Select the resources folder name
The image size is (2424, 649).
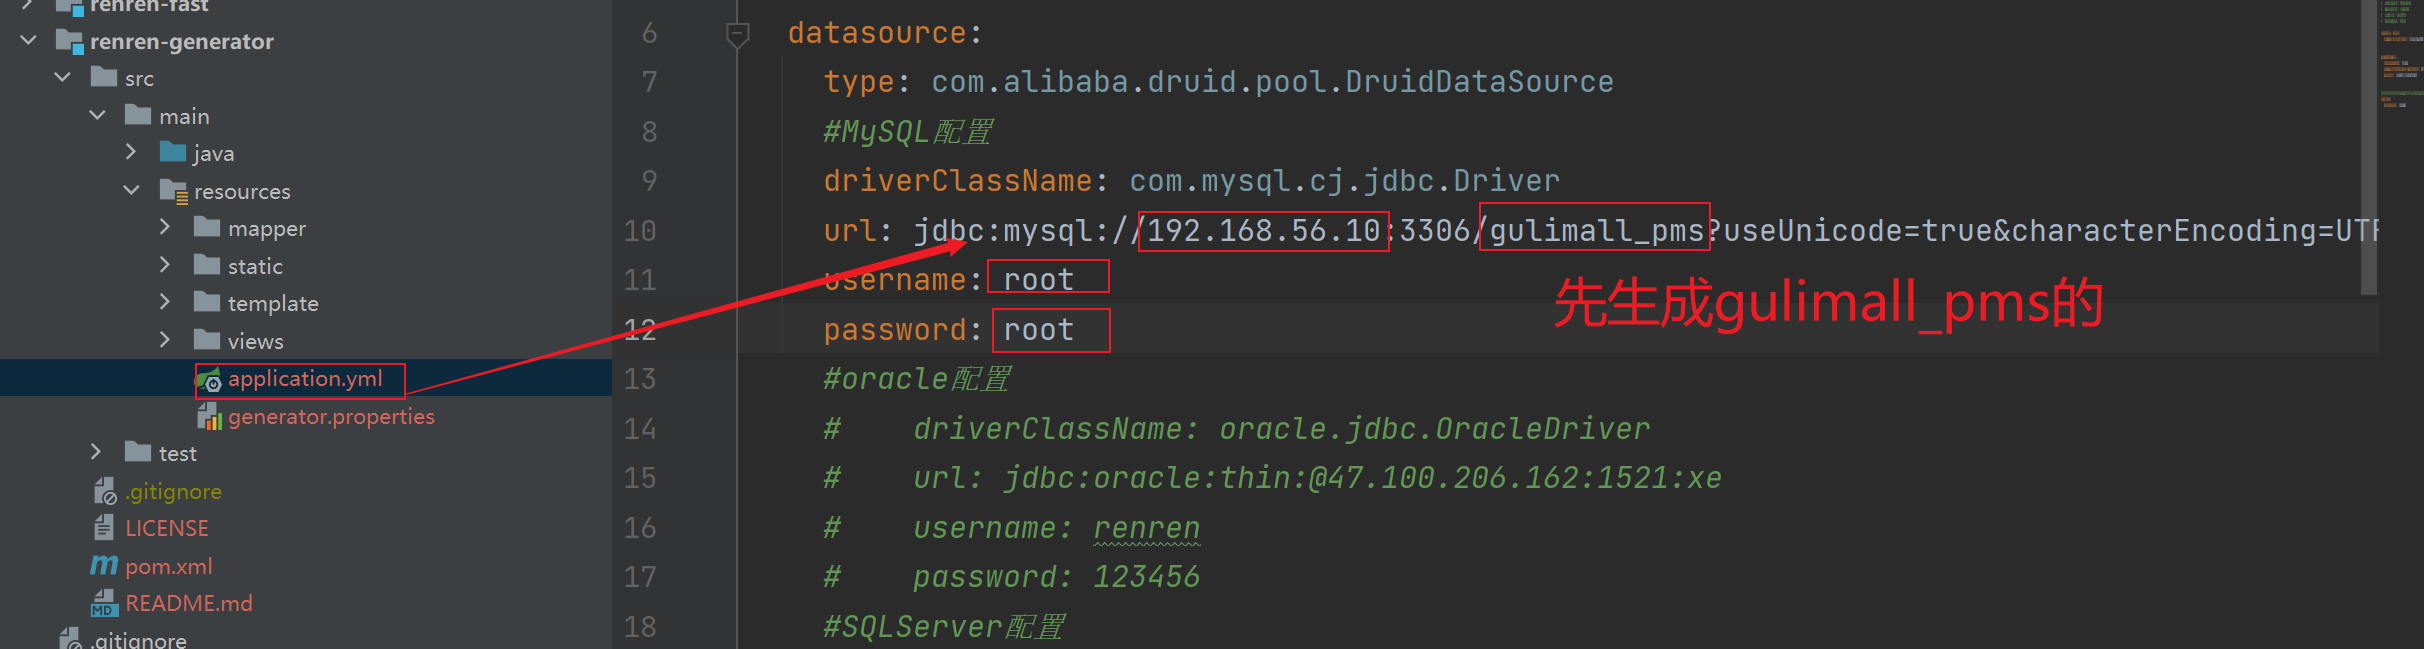(x=242, y=191)
